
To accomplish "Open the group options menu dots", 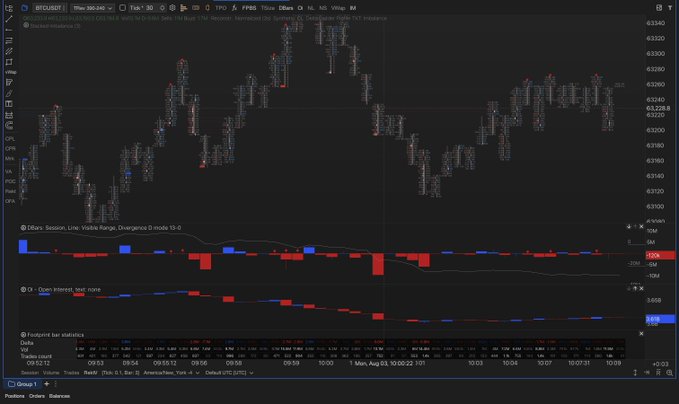I will (55, 384).
